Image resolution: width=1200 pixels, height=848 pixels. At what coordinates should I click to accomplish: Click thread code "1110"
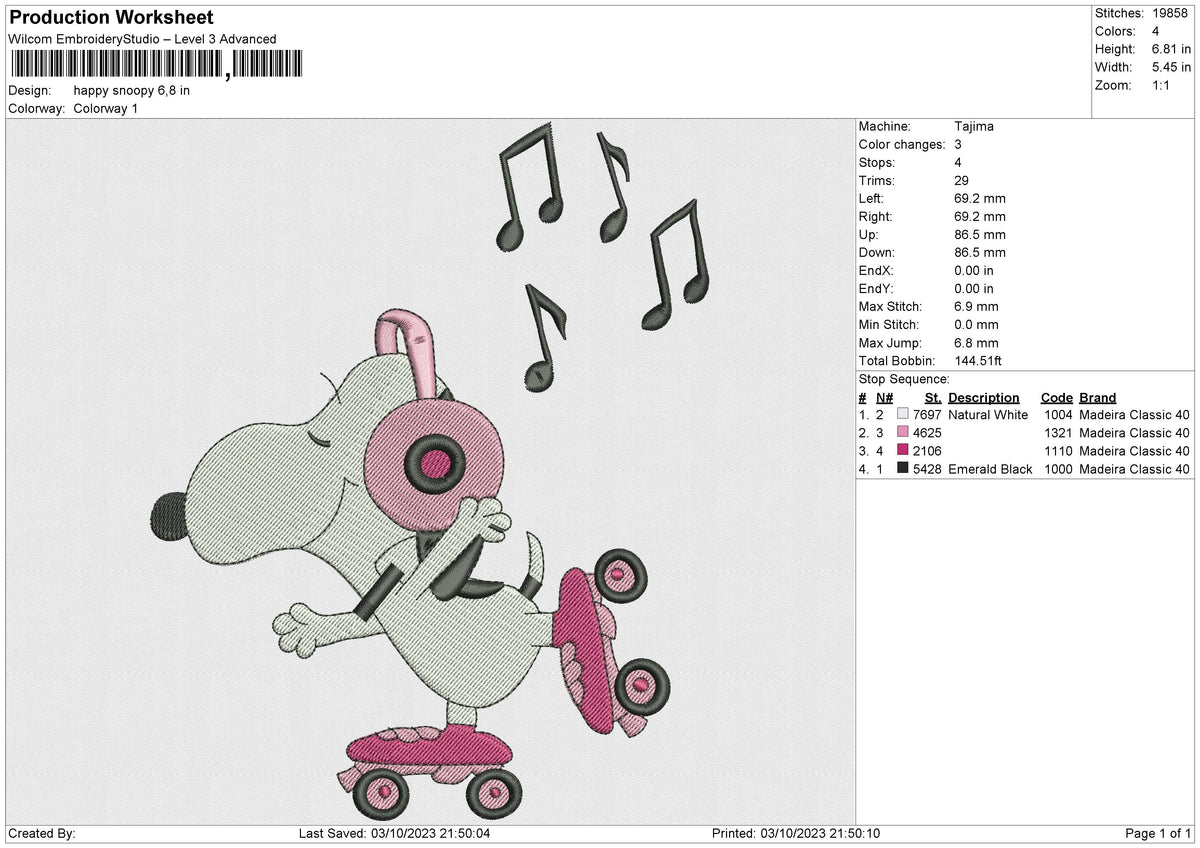1058,450
